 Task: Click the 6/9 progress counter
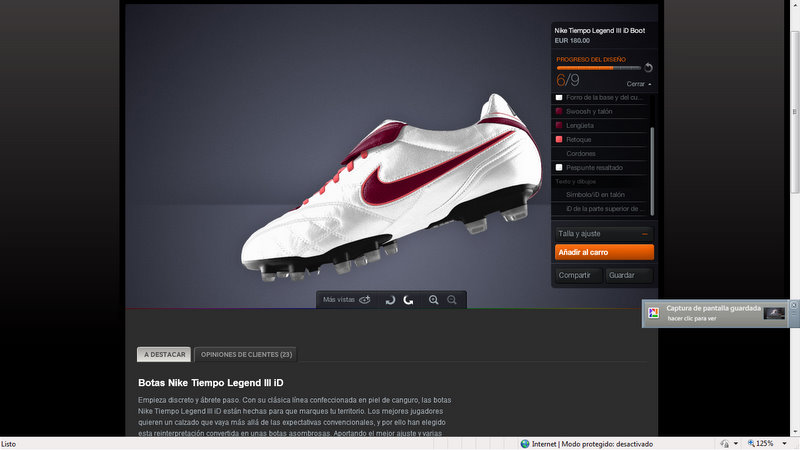[568, 80]
